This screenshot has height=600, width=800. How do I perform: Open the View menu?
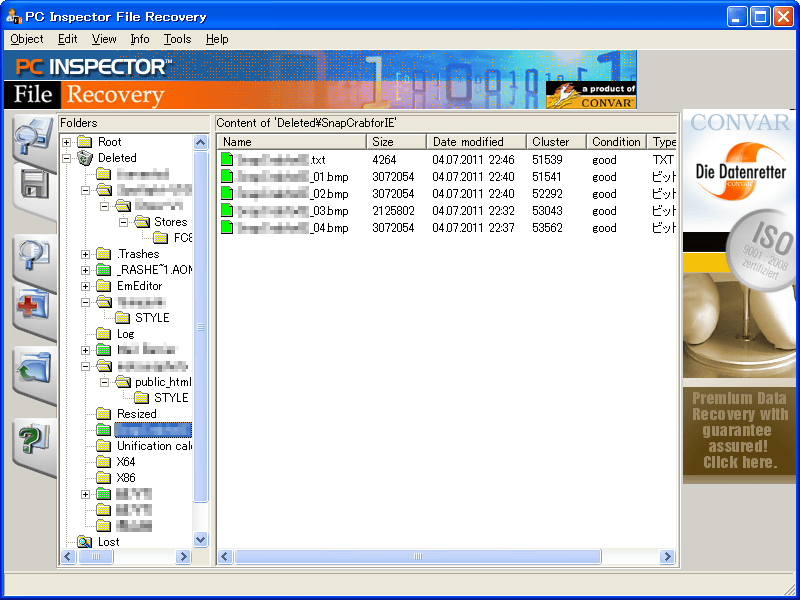pyautogui.click(x=104, y=39)
